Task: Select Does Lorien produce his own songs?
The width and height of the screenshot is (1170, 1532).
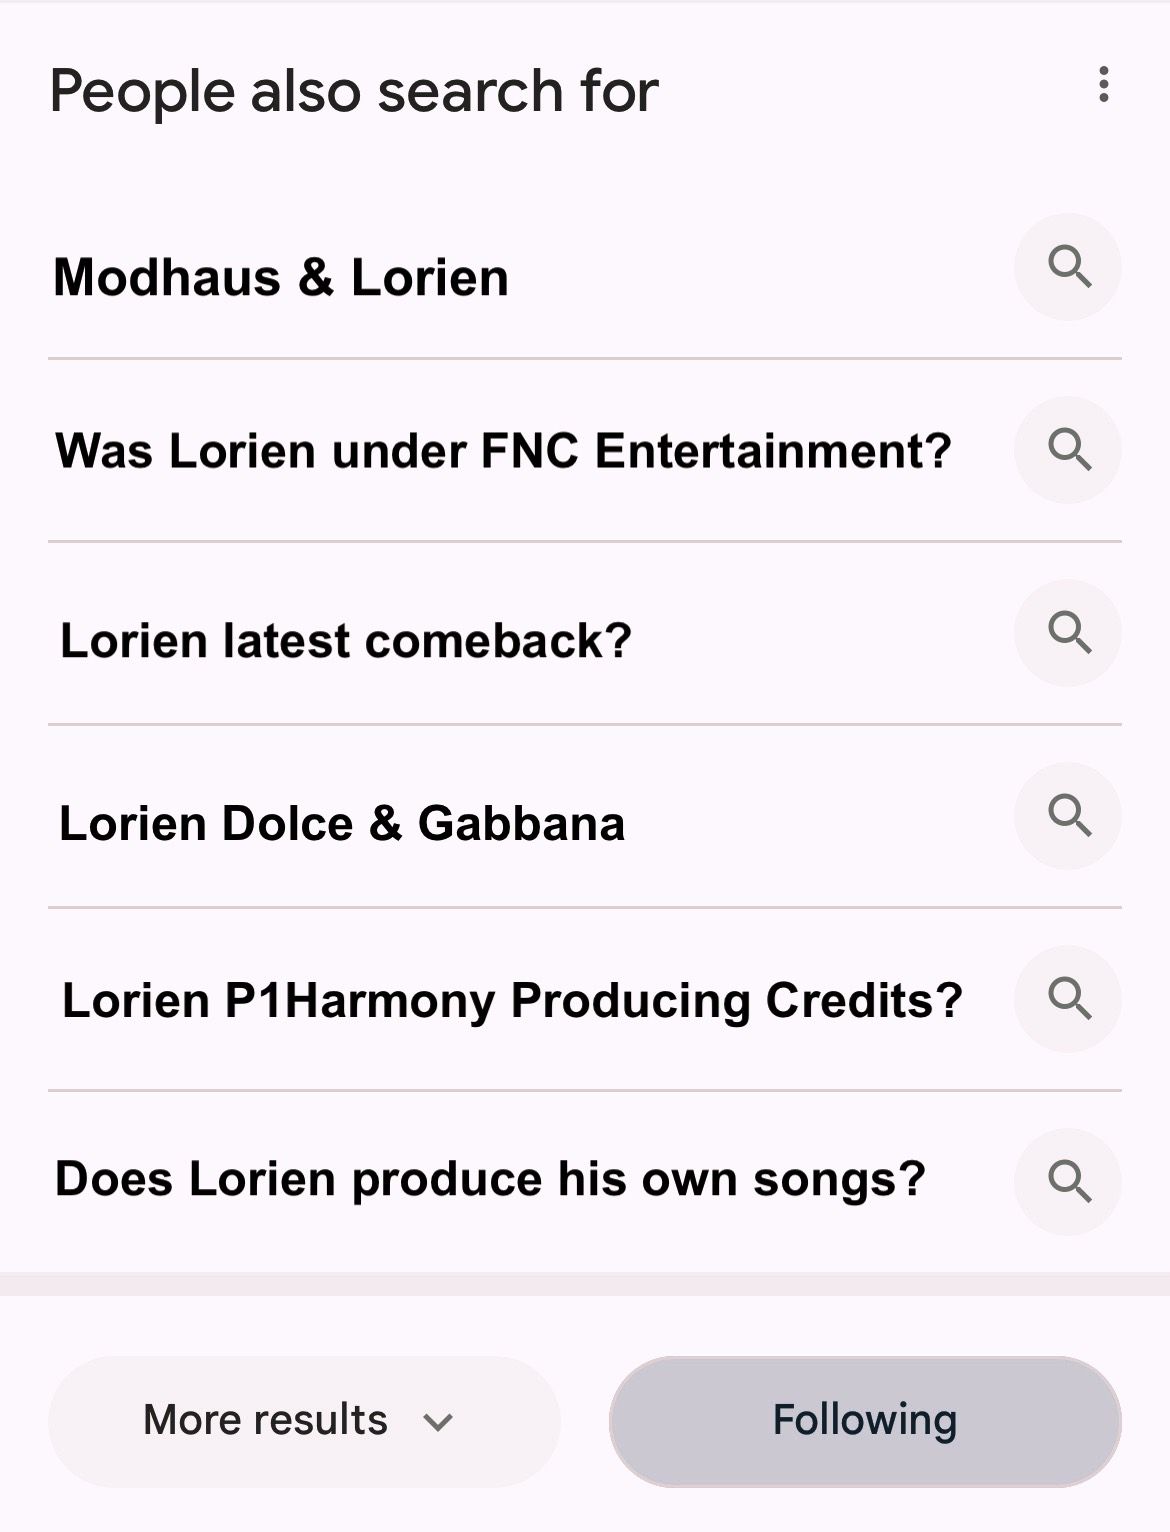Action: 490,1179
